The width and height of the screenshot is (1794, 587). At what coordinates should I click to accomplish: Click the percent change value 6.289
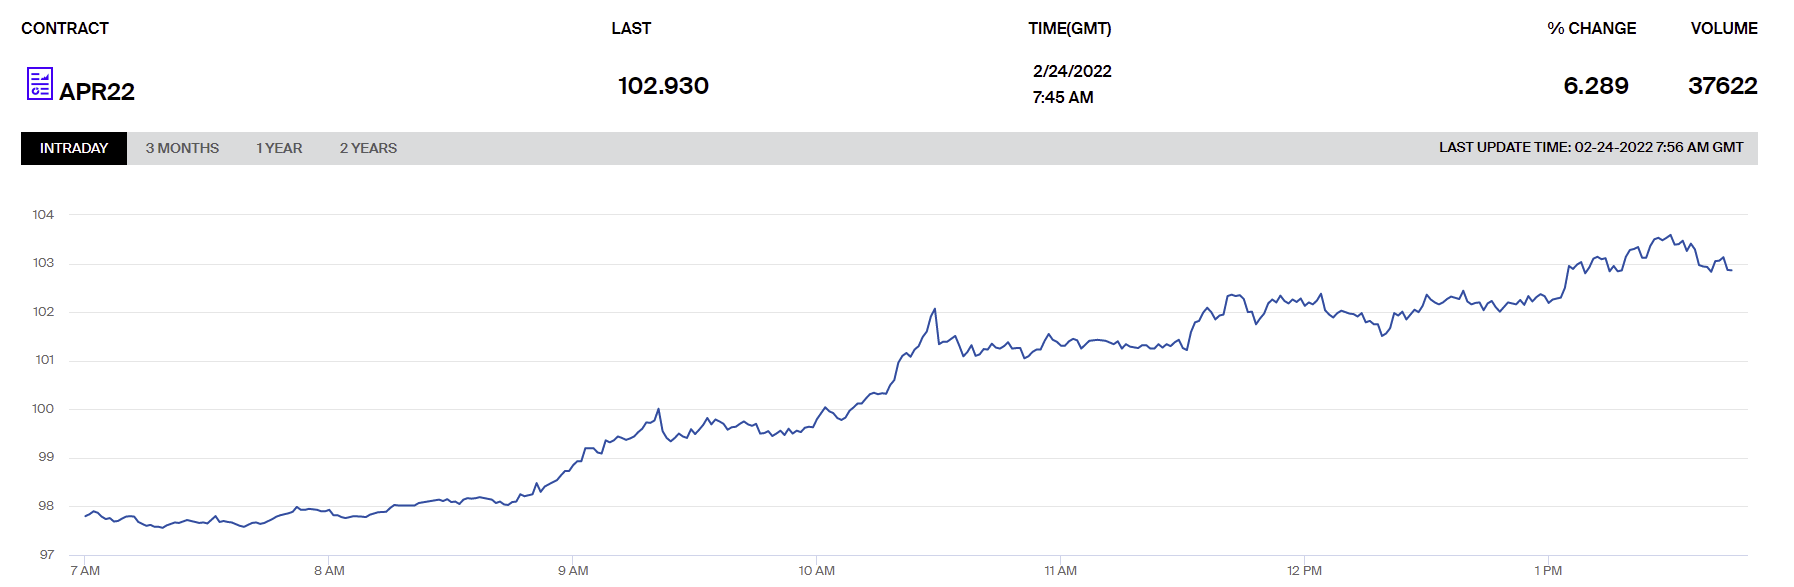coord(1596,86)
